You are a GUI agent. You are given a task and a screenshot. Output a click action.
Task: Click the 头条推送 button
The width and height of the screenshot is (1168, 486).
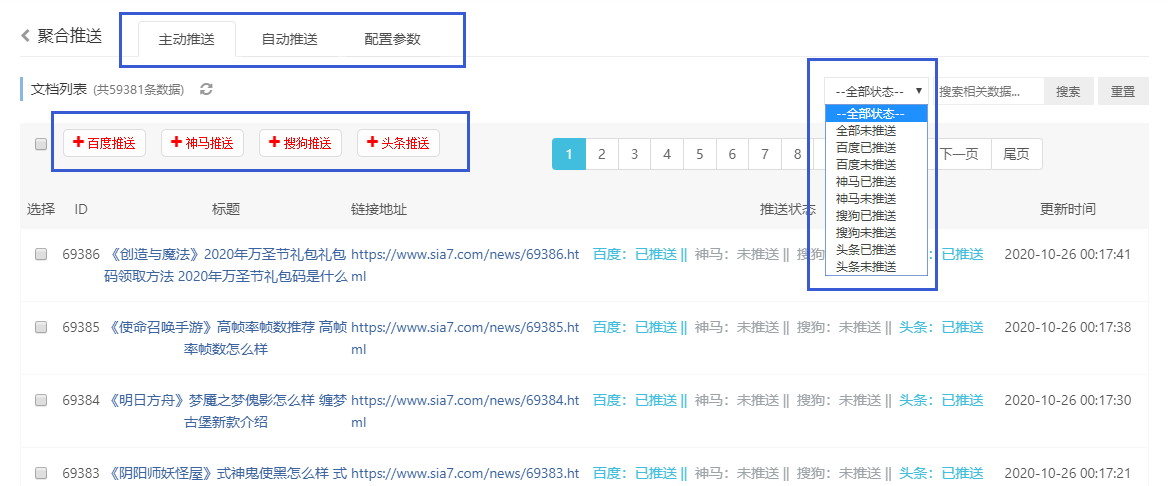[399, 143]
